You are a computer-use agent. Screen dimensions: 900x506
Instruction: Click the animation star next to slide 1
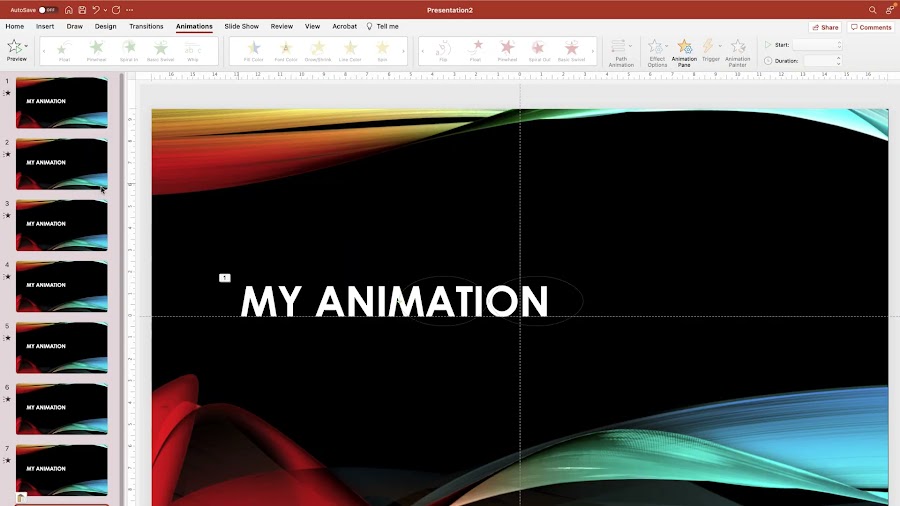[x=7, y=93]
